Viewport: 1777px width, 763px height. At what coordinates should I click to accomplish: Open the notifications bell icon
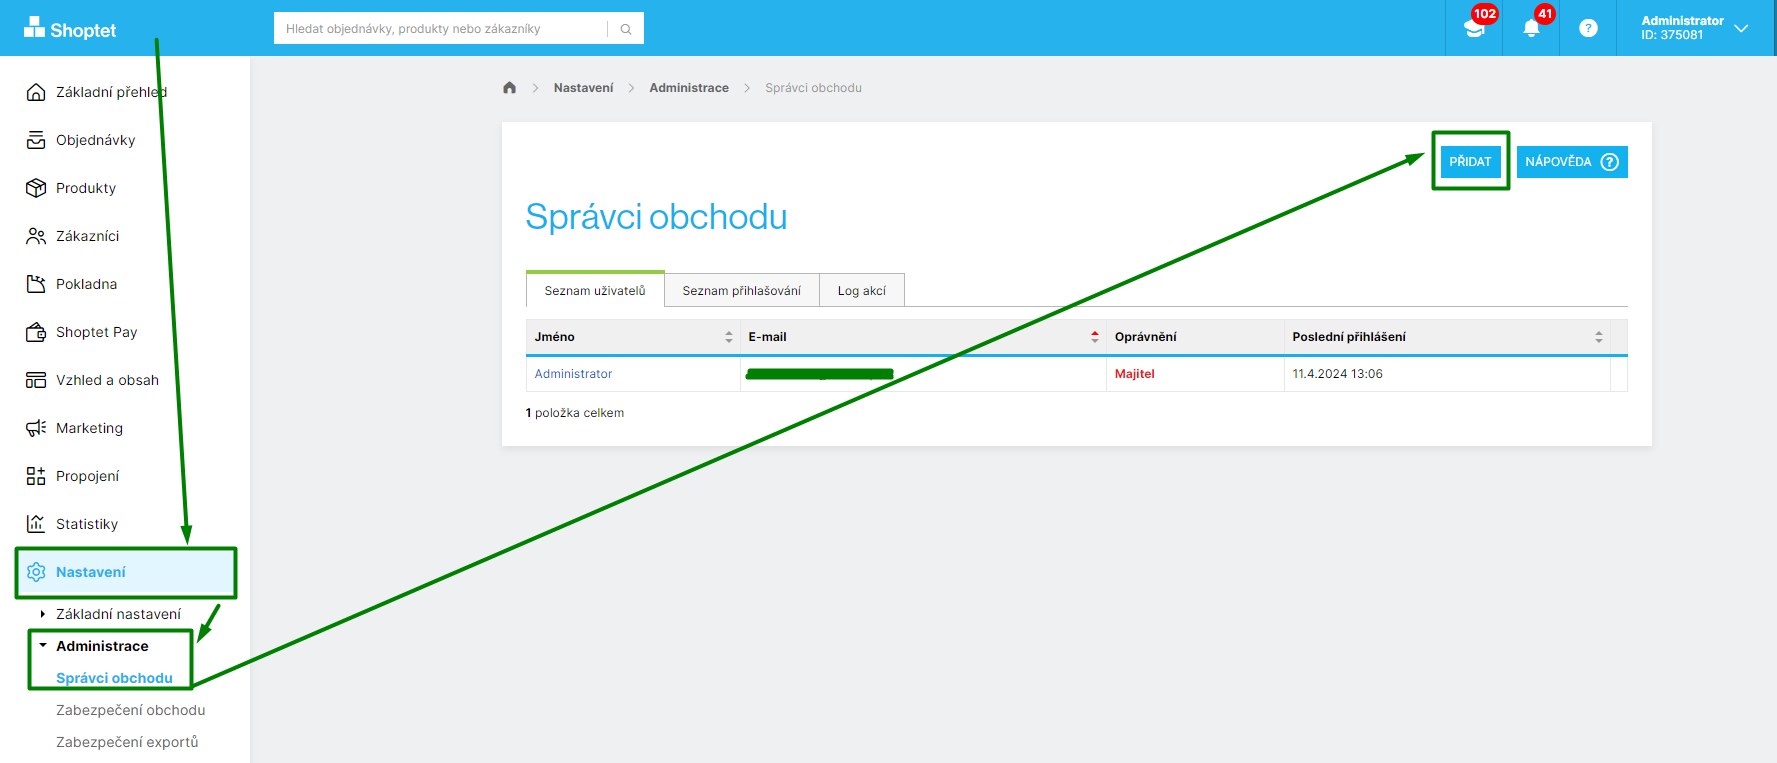tap(1530, 28)
